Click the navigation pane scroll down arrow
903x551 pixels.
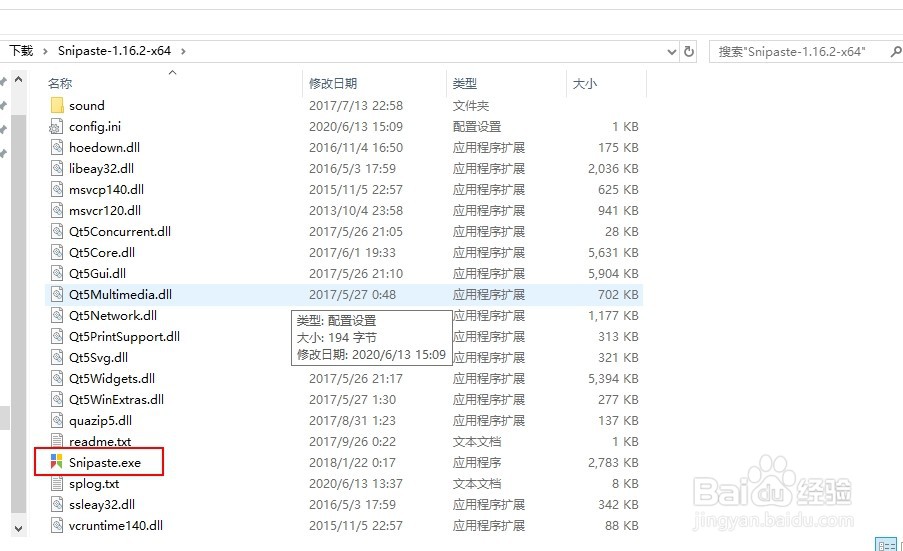coord(18,528)
